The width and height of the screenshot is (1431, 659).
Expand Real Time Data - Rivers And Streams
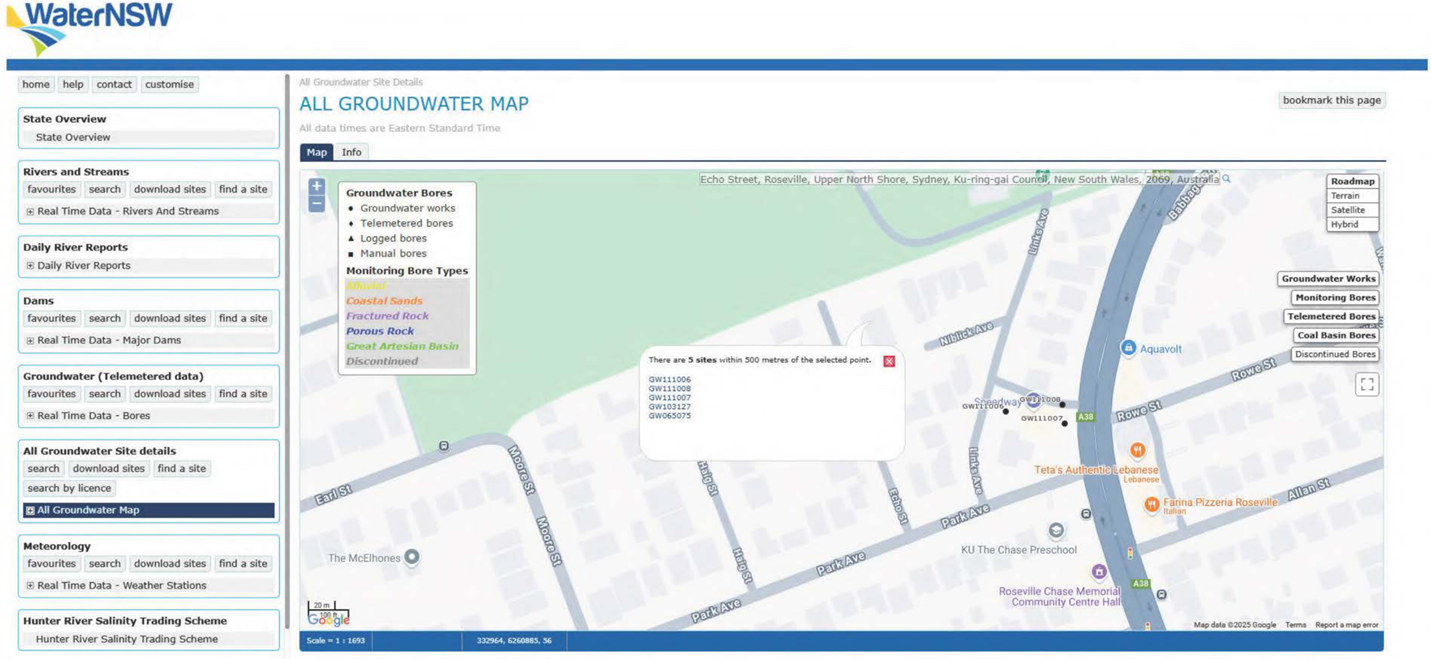31,212
